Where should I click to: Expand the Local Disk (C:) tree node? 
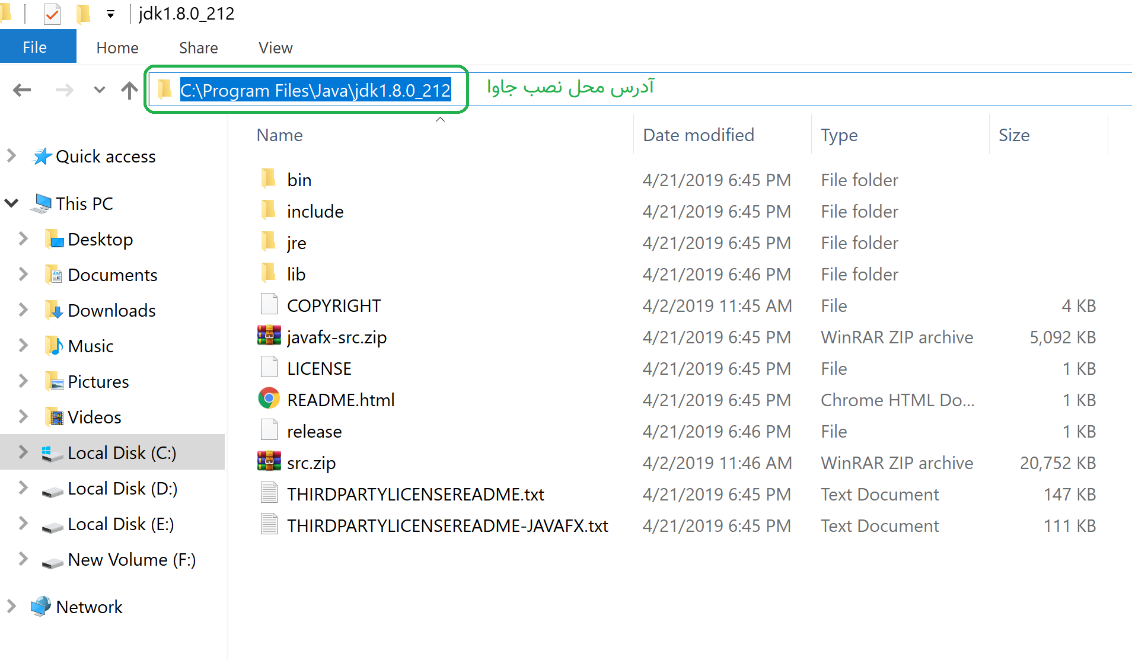pyautogui.click(x=23, y=452)
